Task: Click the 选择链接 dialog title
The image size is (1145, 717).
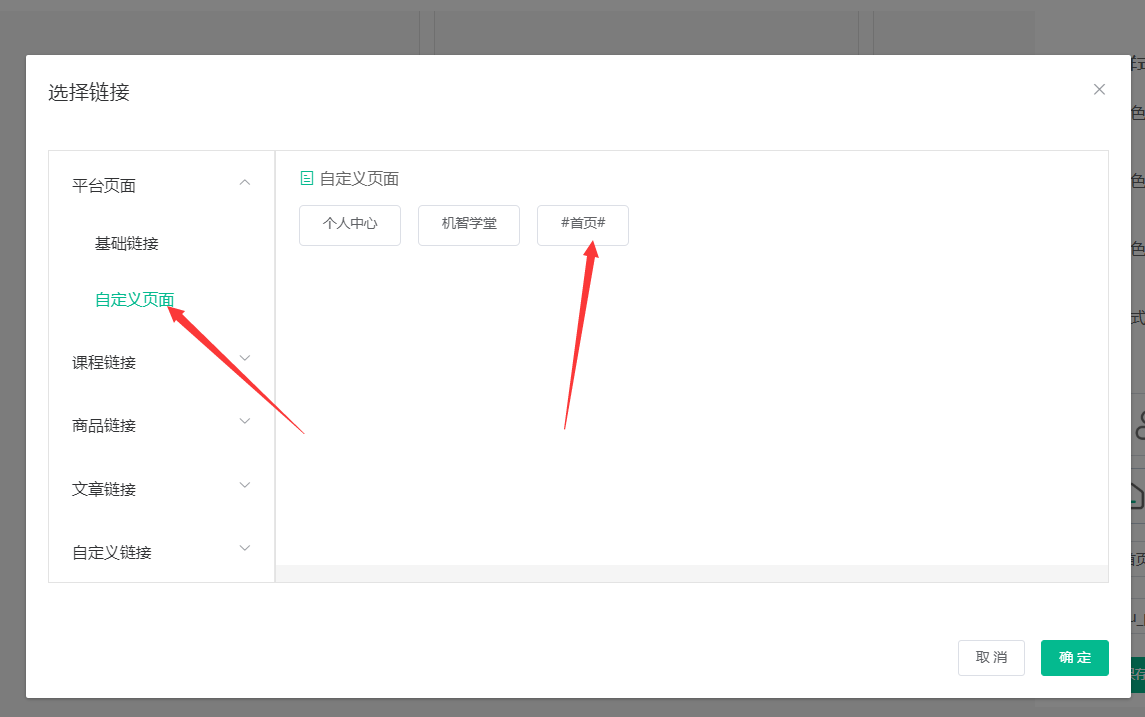Action: pyautogui.click(x=89, y=93)
